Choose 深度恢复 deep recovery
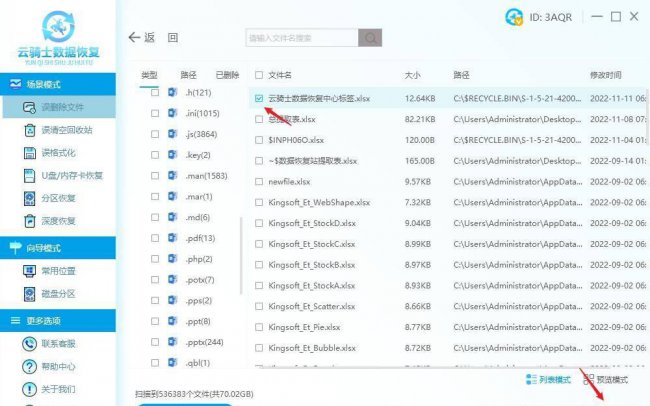 (50, 221)
